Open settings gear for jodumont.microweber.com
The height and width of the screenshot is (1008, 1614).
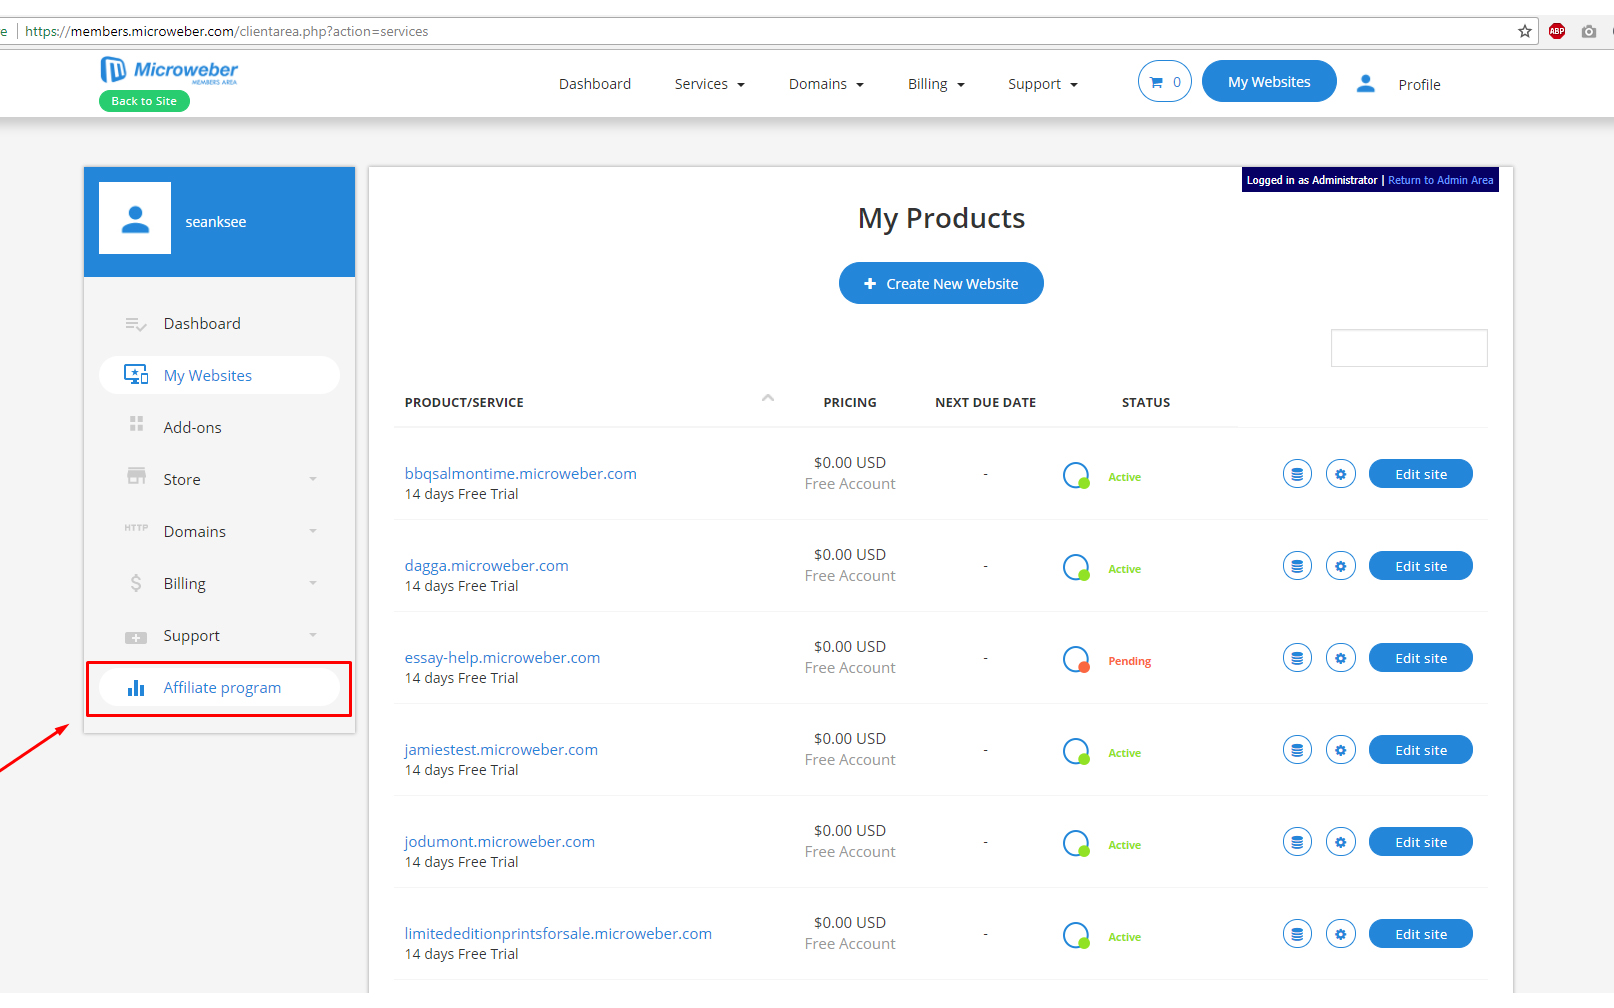coord(1341,842)
